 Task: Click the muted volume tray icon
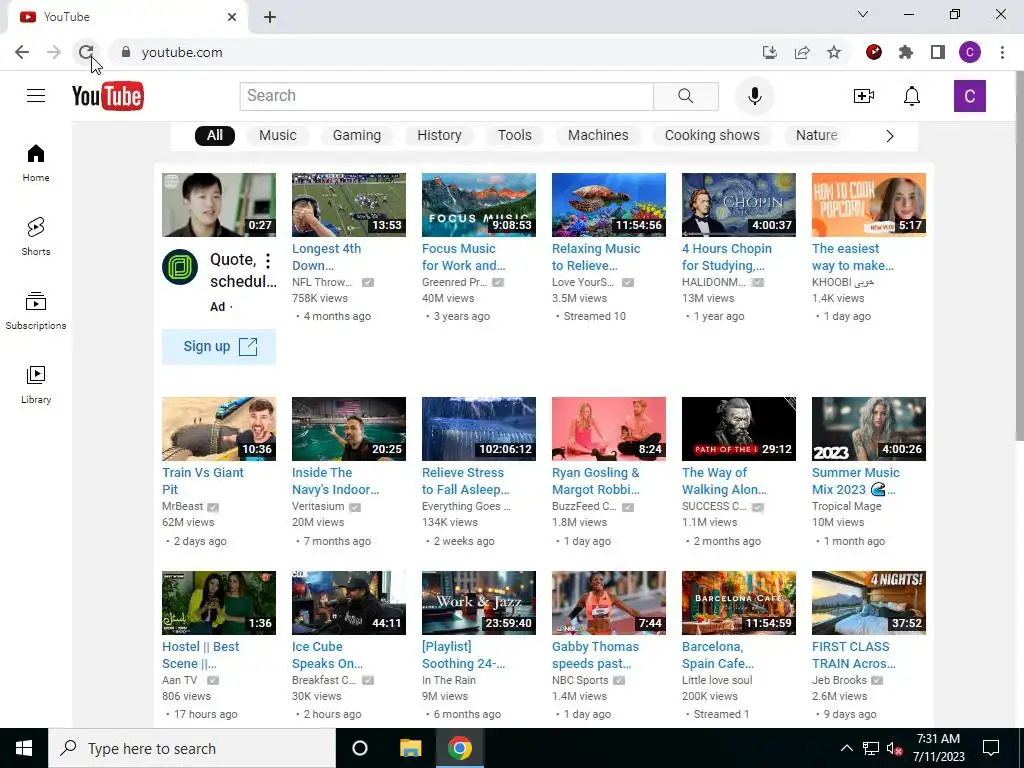[895, 748]
